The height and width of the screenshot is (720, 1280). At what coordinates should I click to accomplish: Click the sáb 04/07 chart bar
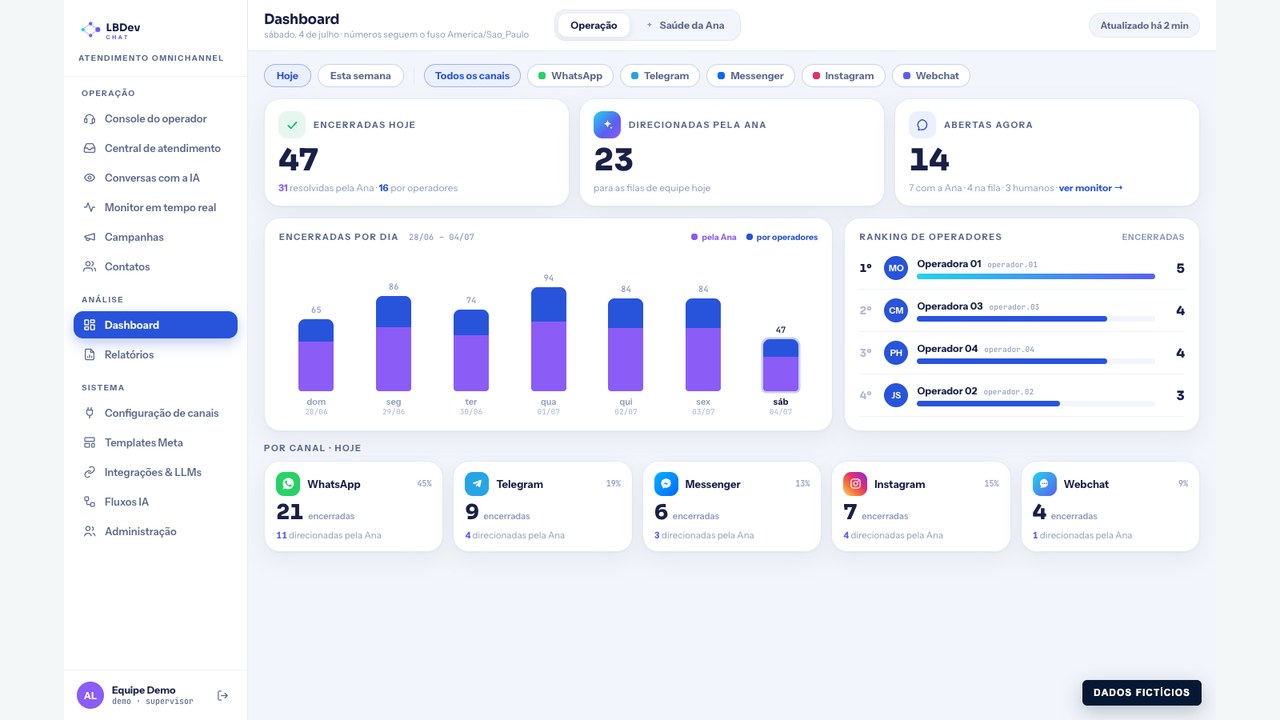pyautogui.click(x=781, y=365)
